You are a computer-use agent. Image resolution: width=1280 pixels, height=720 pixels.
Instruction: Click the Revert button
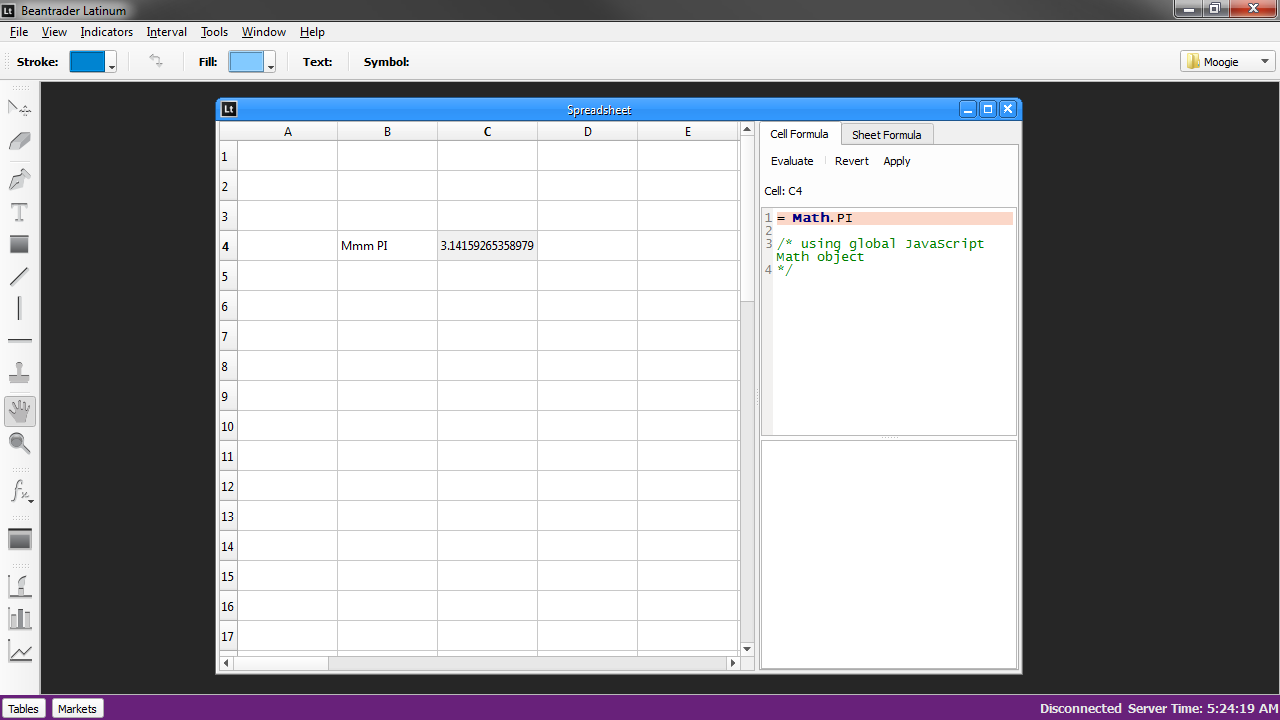tap(852, 161)
